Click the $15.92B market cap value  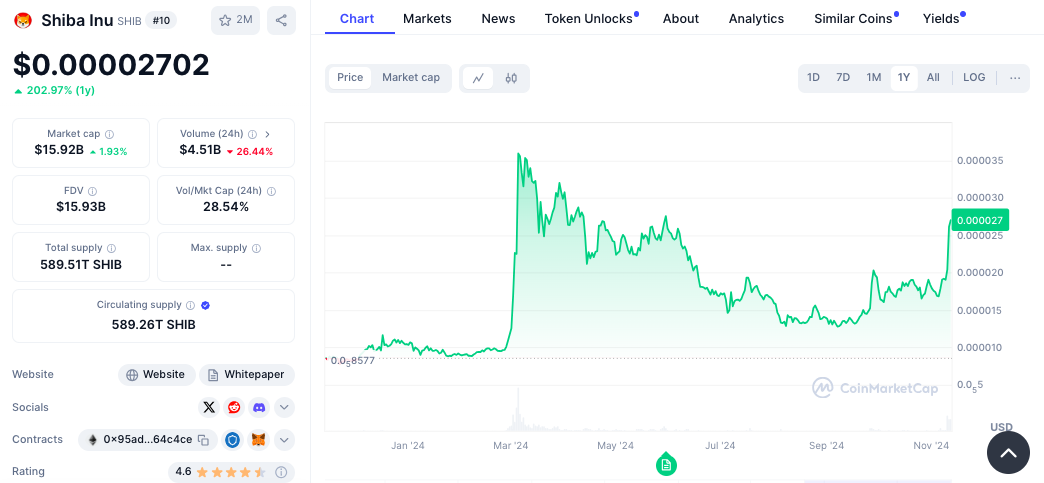click(x=59, y=150)
